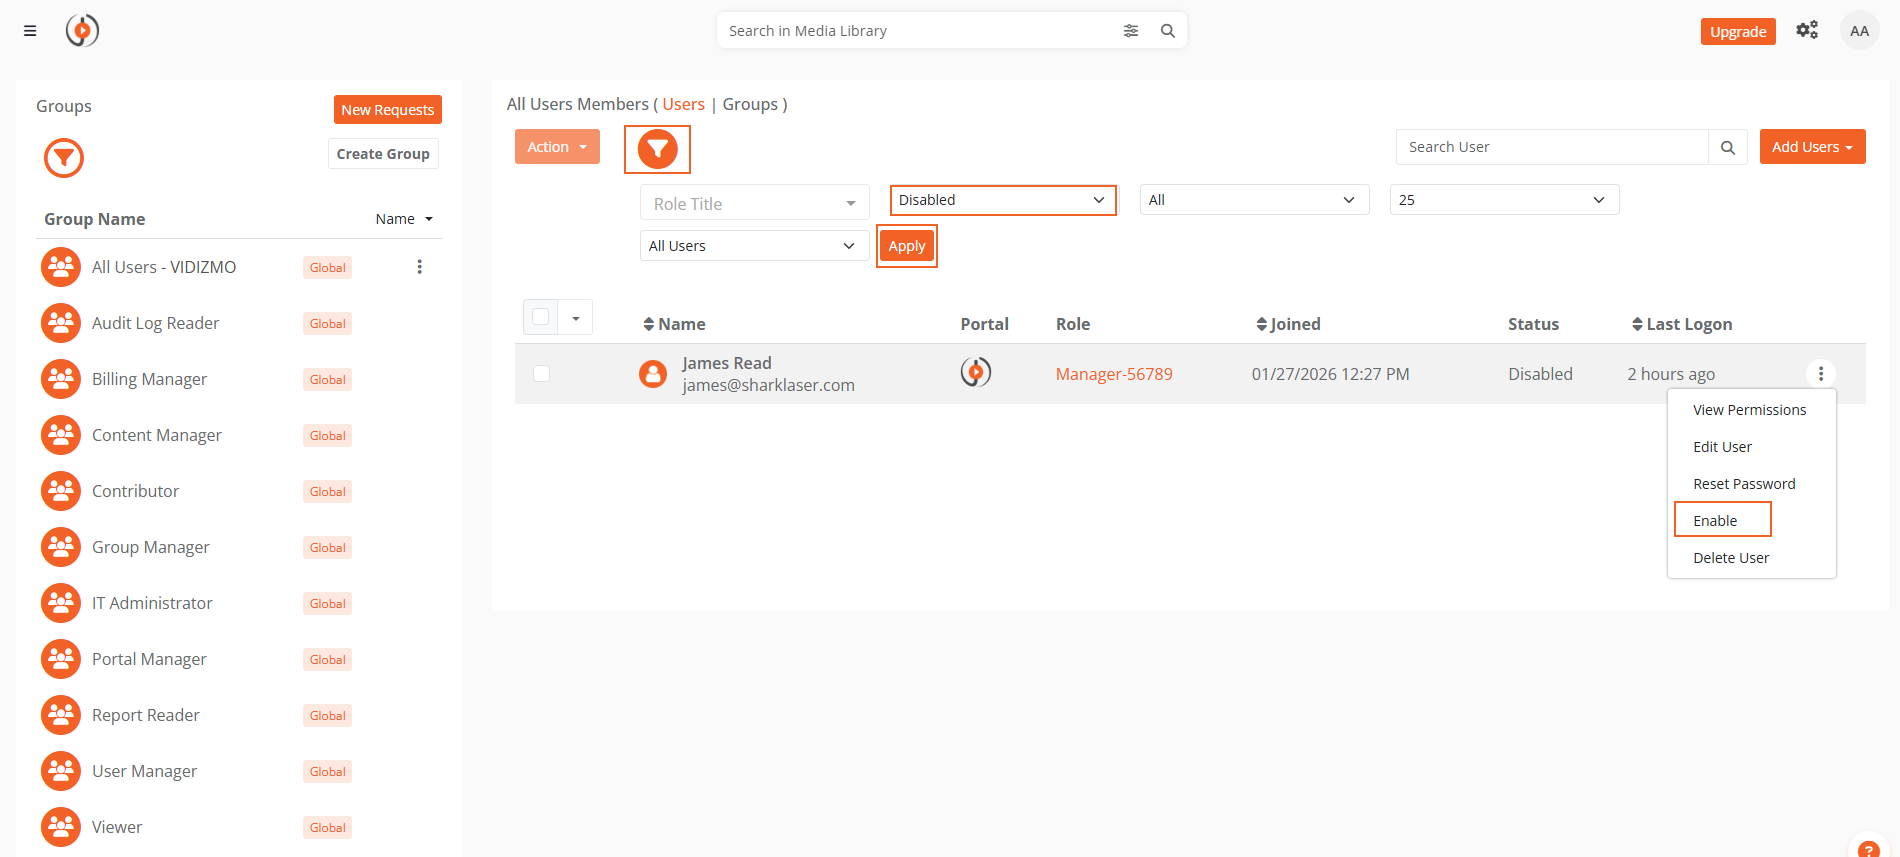Viewport: 1900px width, 857px height.
Task: Choose Reset Password from context menu
Action: click(x=1750, y=484)
